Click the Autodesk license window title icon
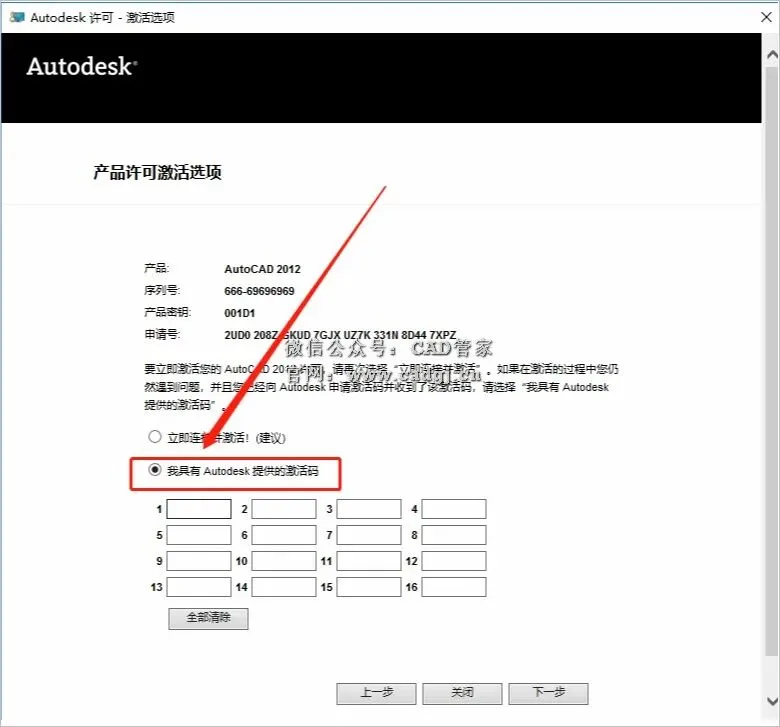 click(17, 17)
